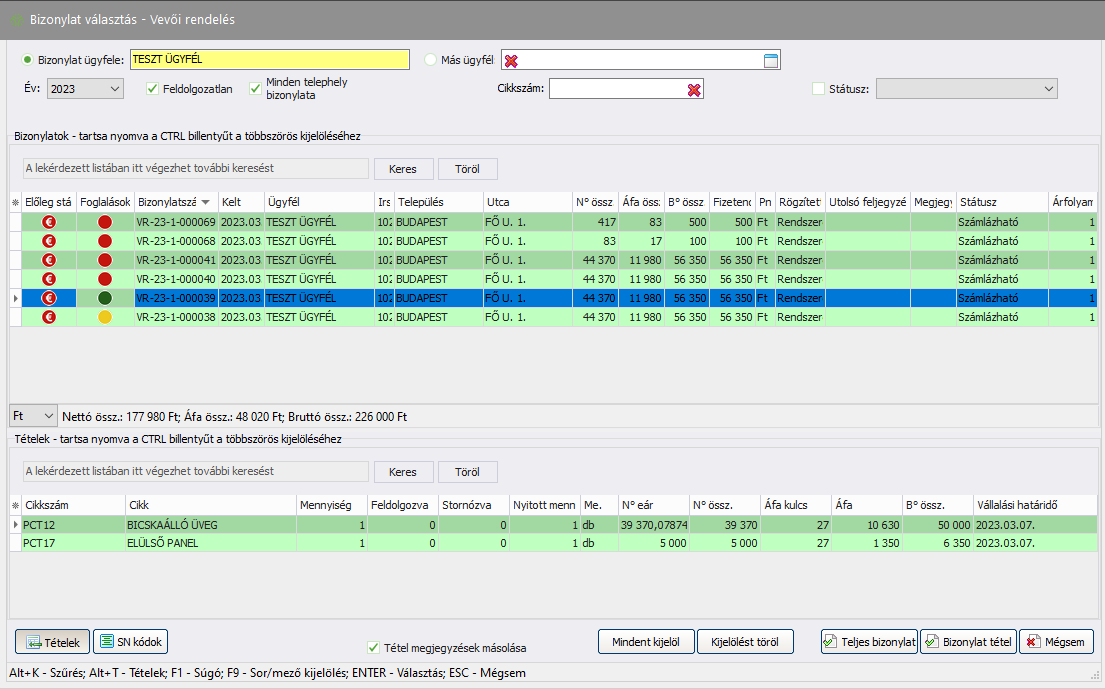1105x689 pixels.
Task: Click the red X in Más ügyfél field
Action: click(511, 61)
